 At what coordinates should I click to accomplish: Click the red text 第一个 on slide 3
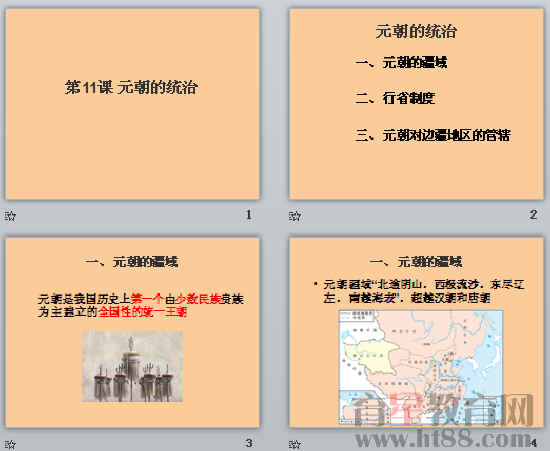pos(147,299)
